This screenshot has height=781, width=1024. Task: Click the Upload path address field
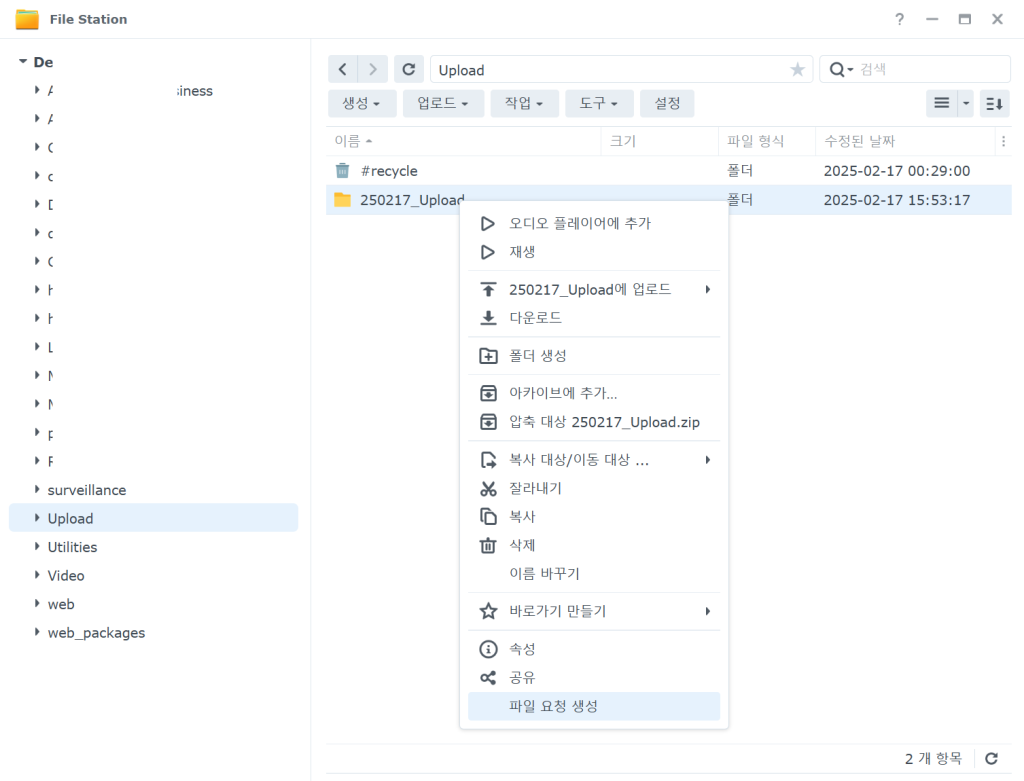621,69
